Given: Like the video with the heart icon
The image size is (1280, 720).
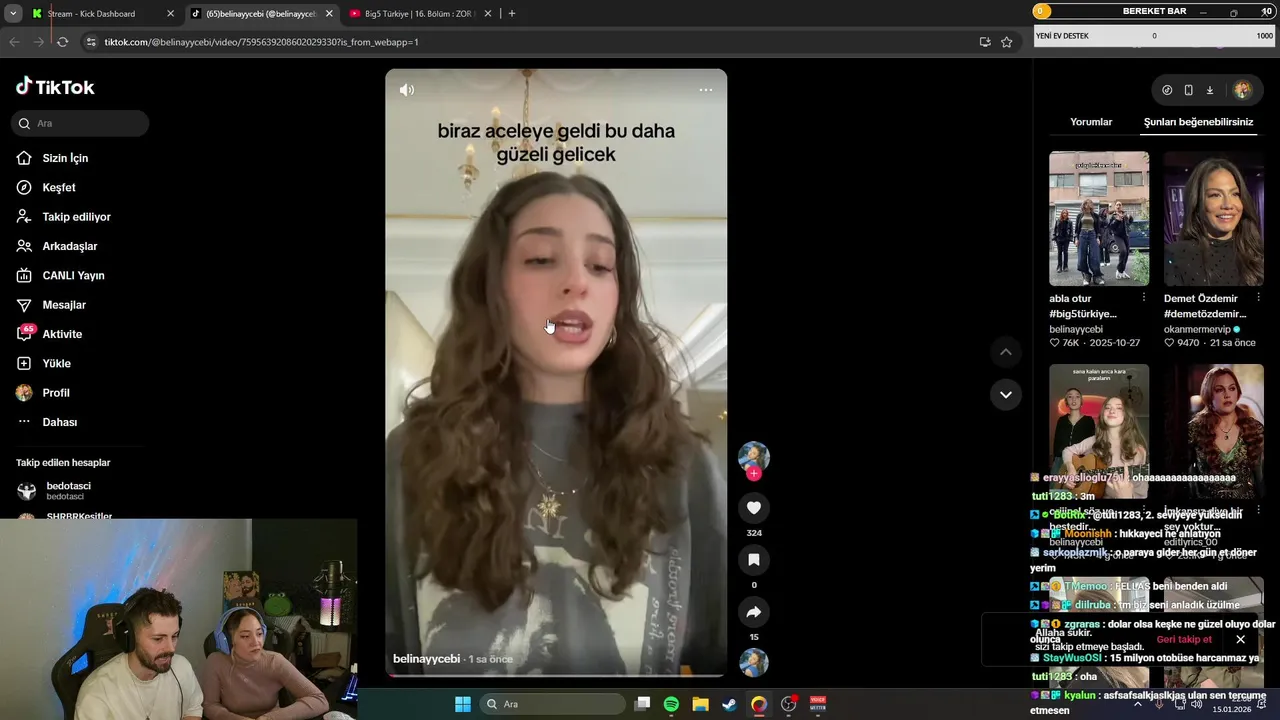Looking at the screenshot, I should point(754,508).
